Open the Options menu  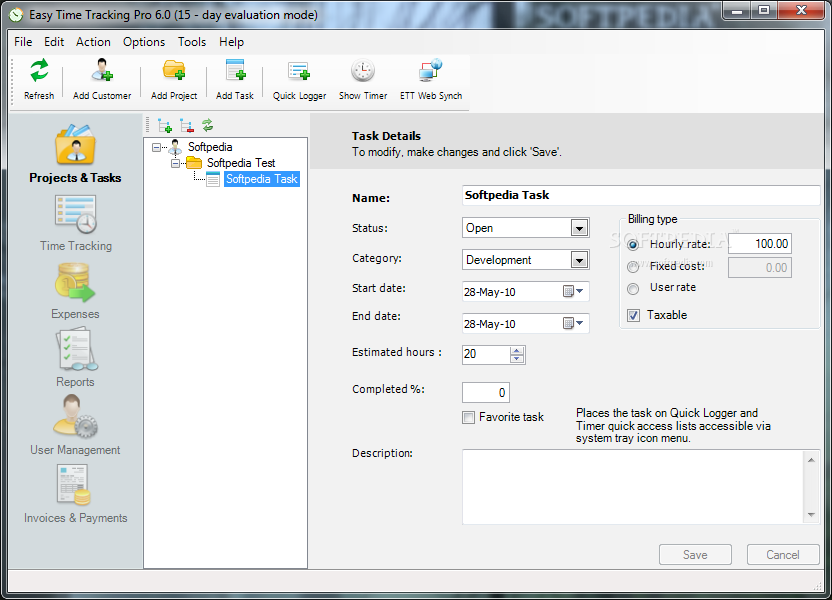(144, 42)
